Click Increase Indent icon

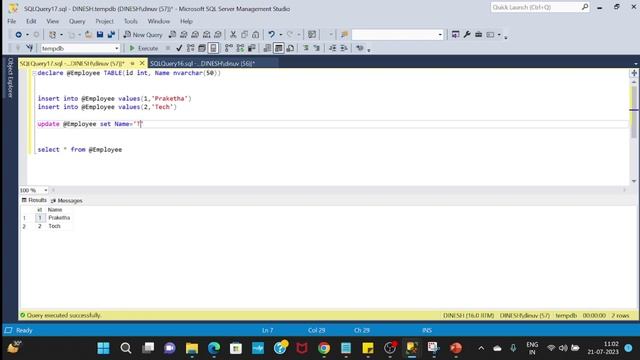point(344,48)
